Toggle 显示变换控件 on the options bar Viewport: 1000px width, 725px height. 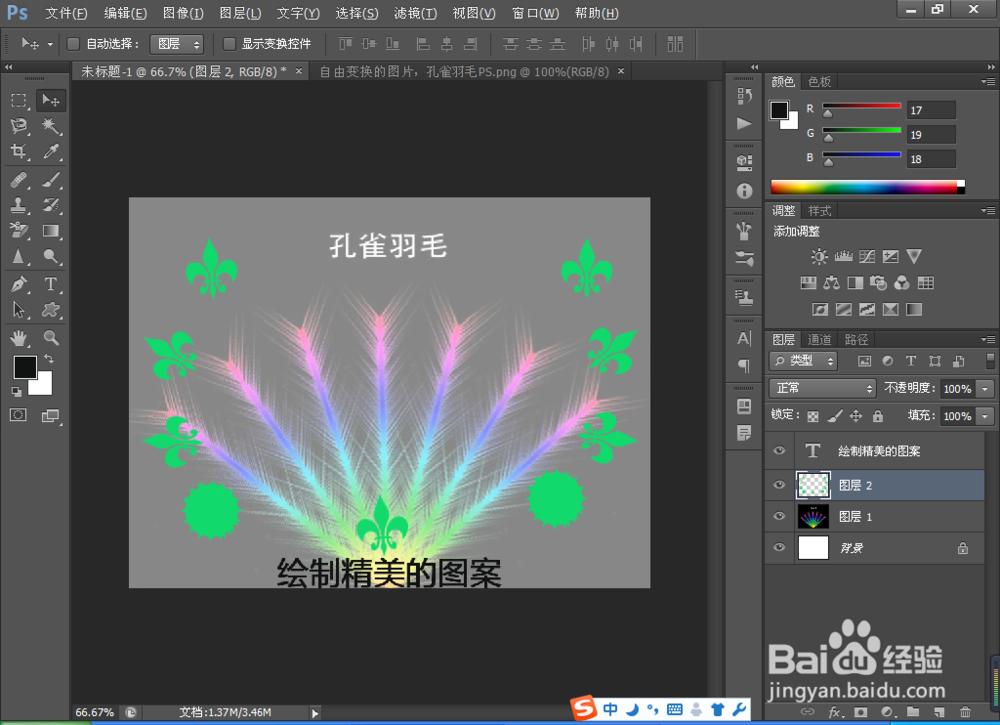[229, 43]
